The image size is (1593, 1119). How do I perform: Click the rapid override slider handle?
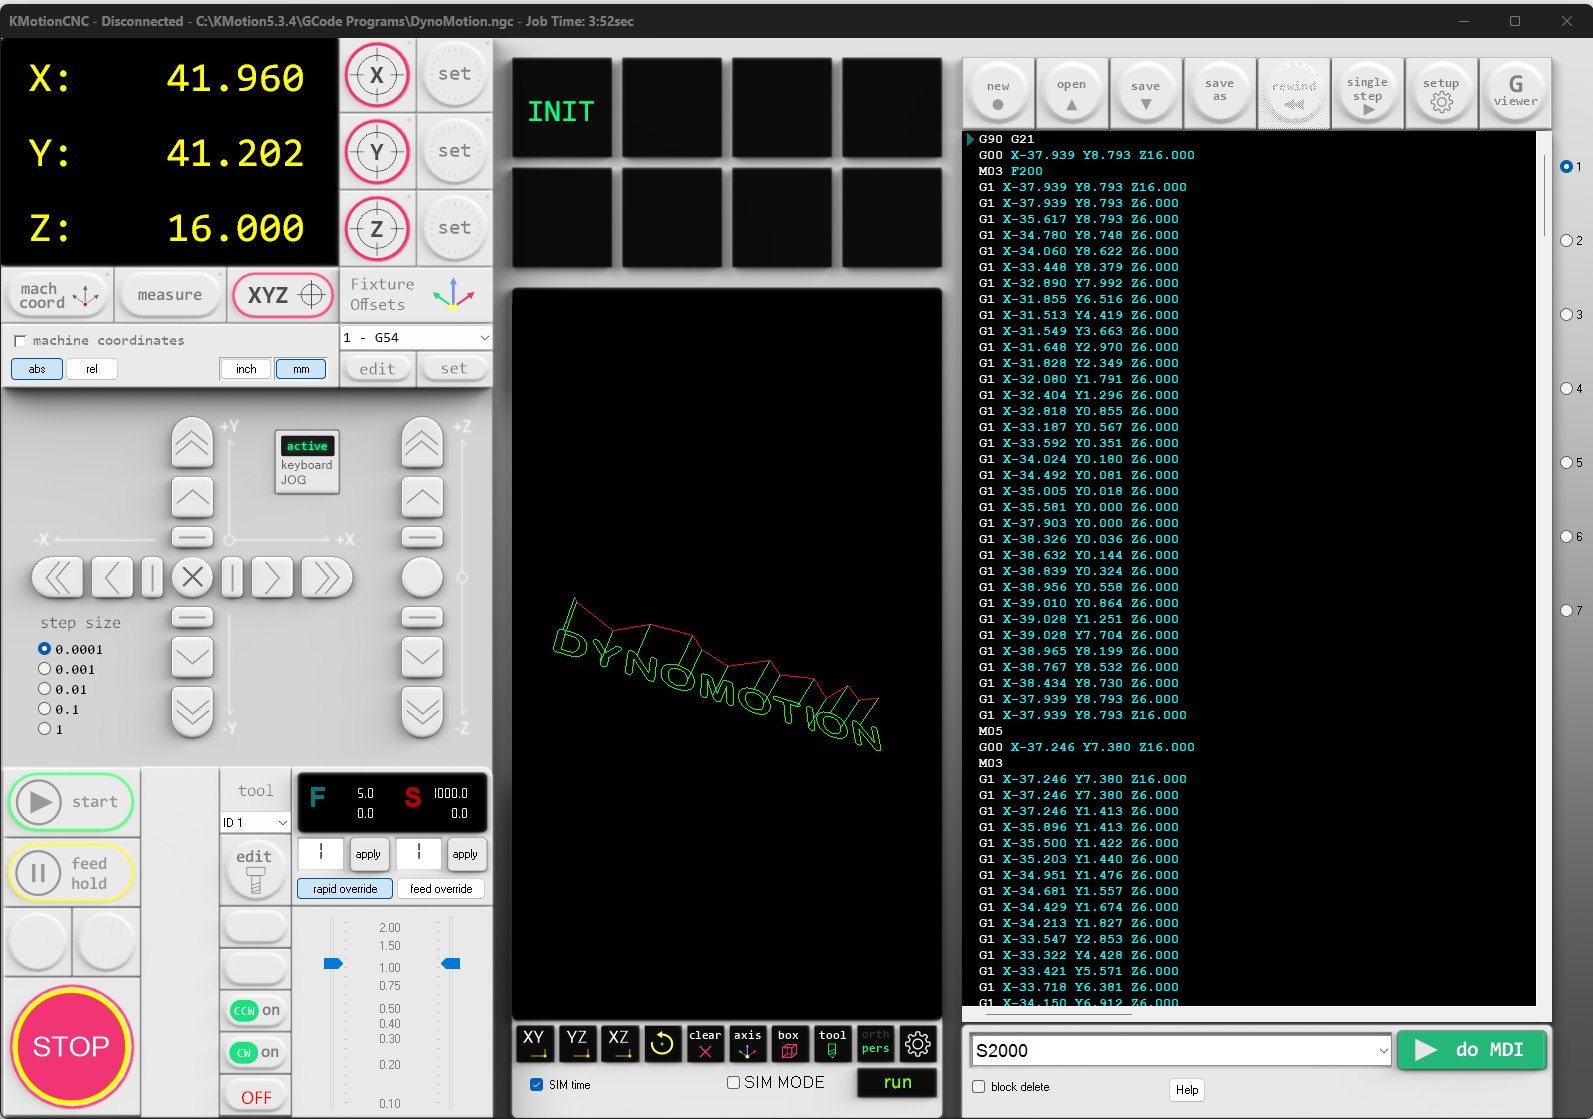(x=333, y=964)
